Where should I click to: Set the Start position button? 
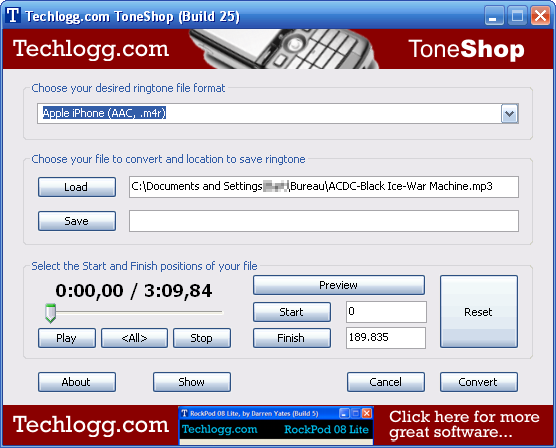point(292,312)
